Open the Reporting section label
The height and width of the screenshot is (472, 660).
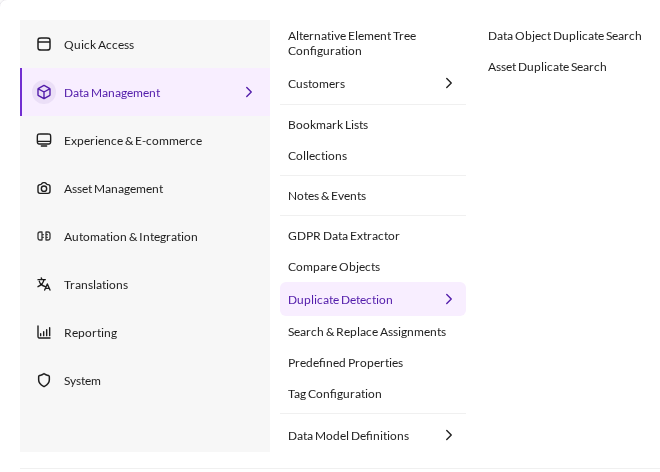(90, 333)
